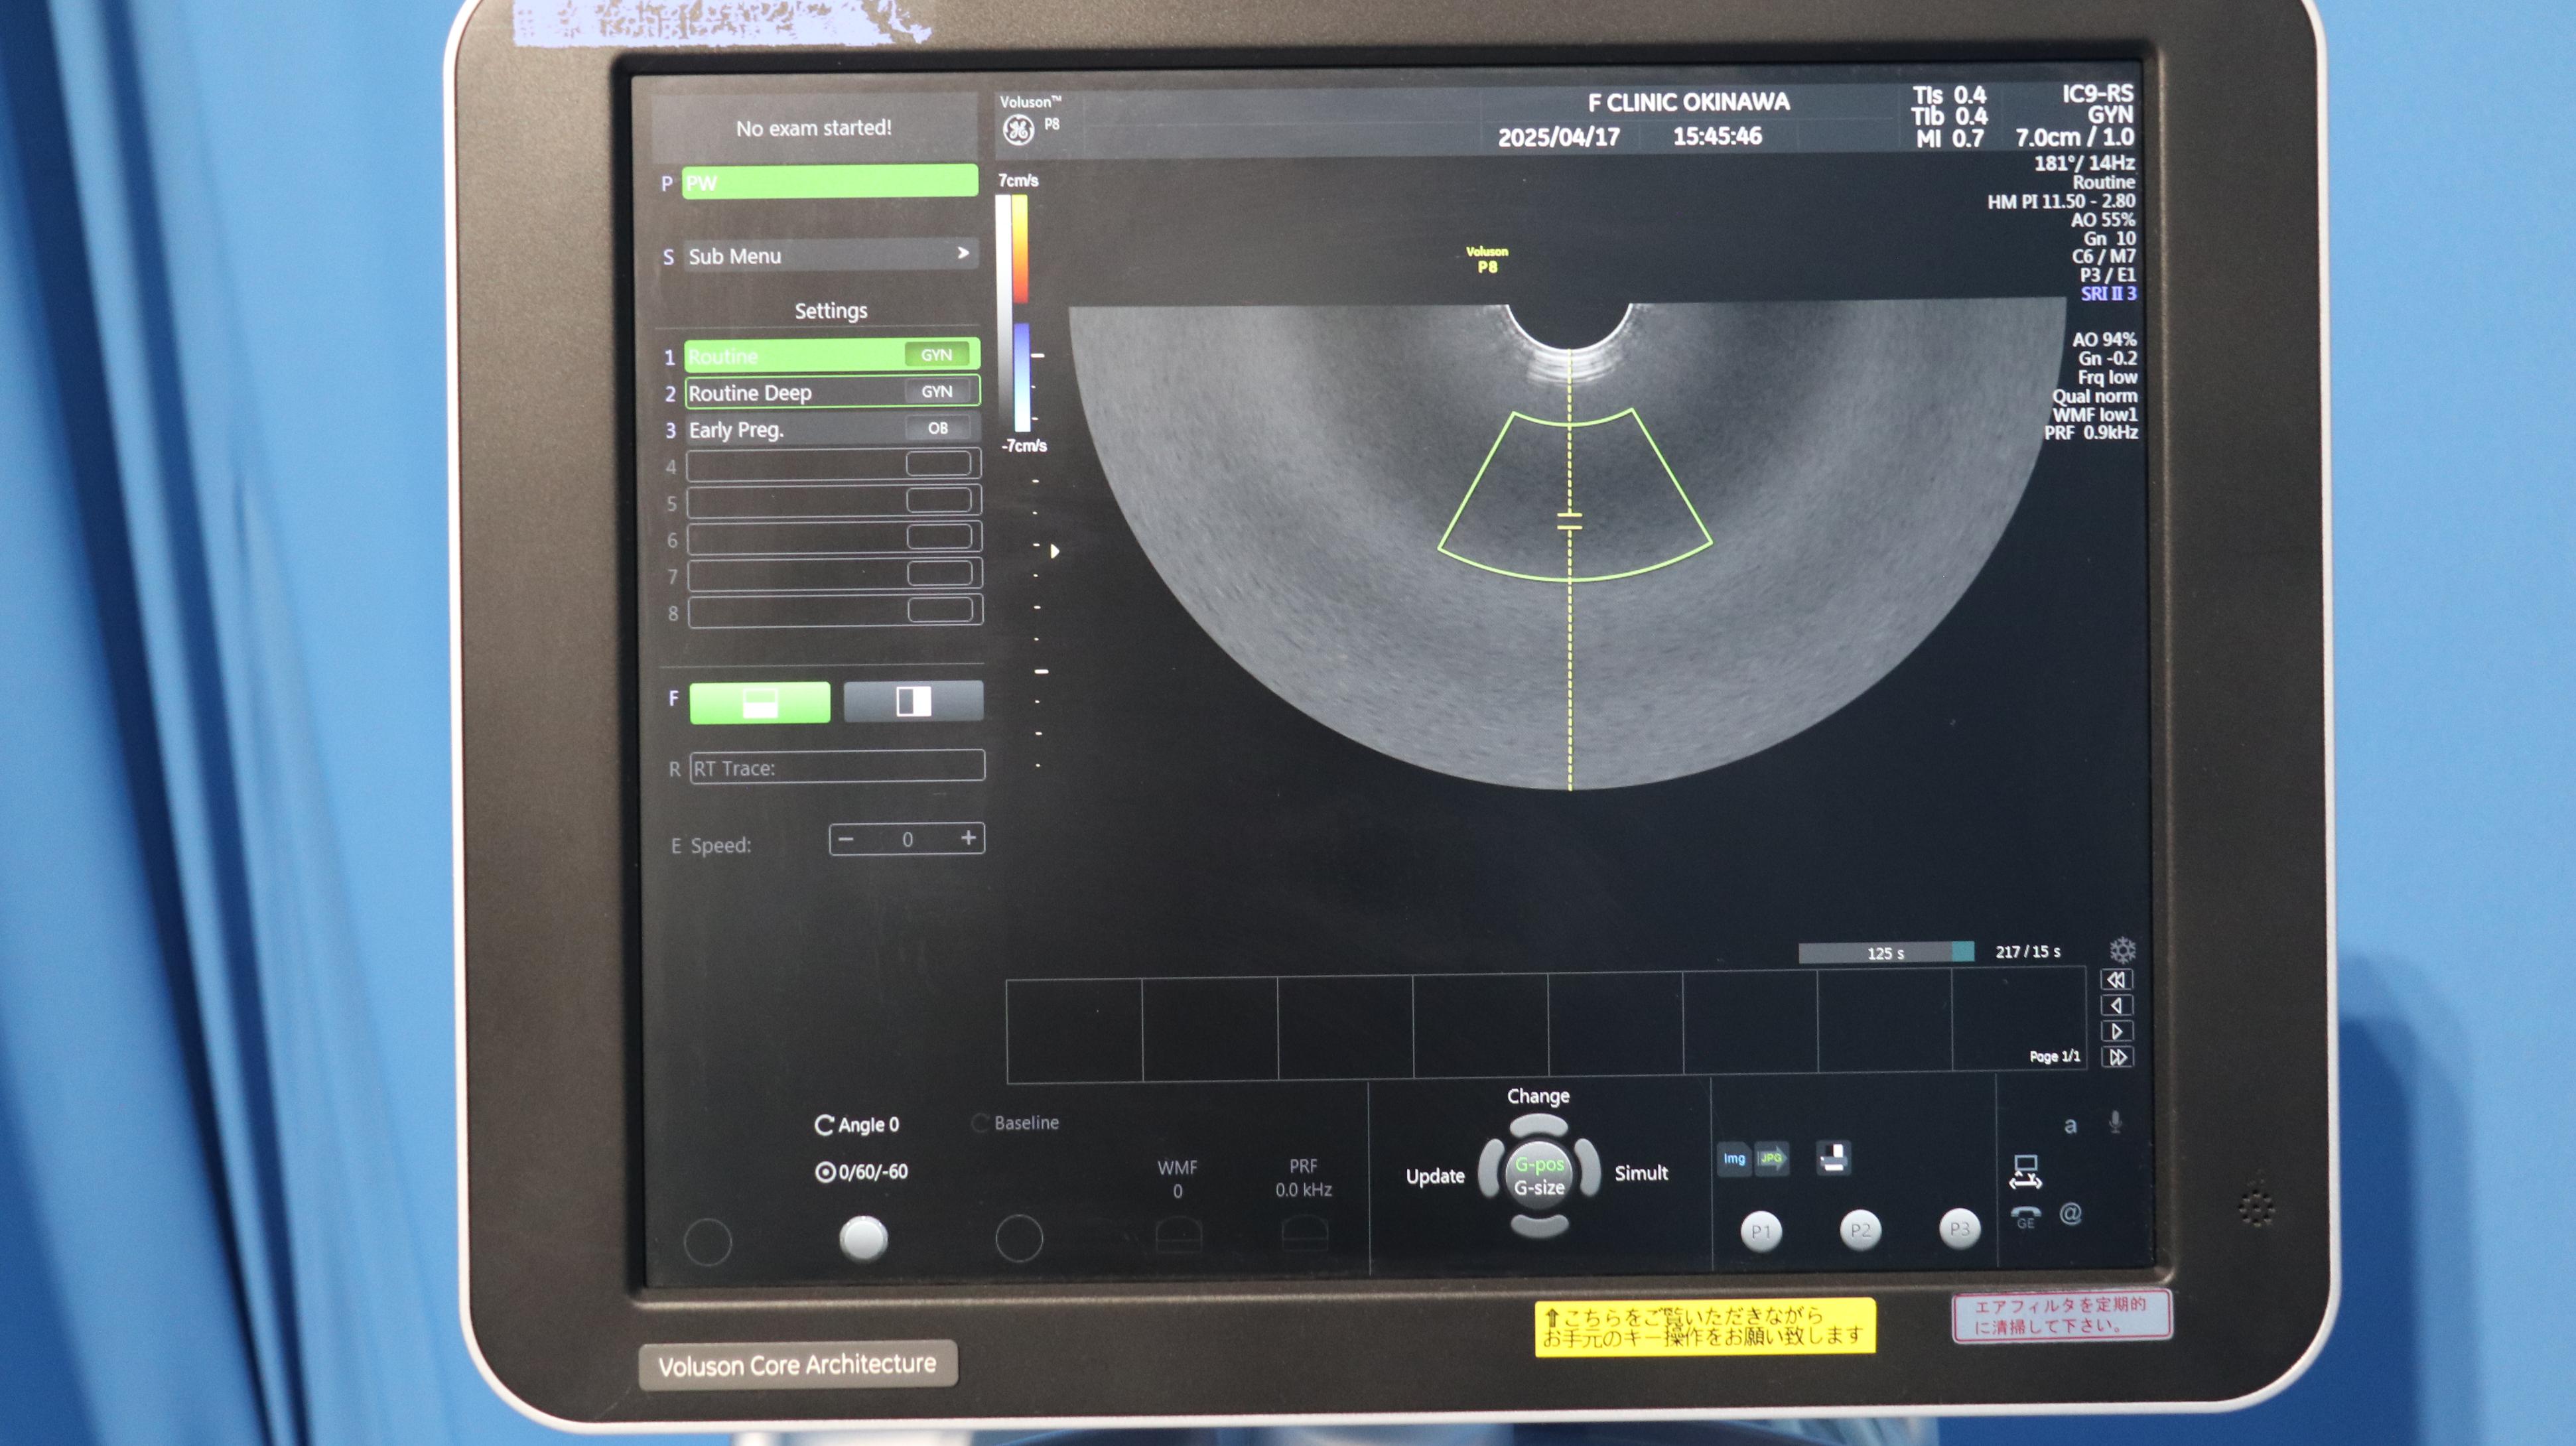Click the 'IC9-RS' probe label
The height and width of the screenshot is (1446, 2576).
click(2097, 94)
